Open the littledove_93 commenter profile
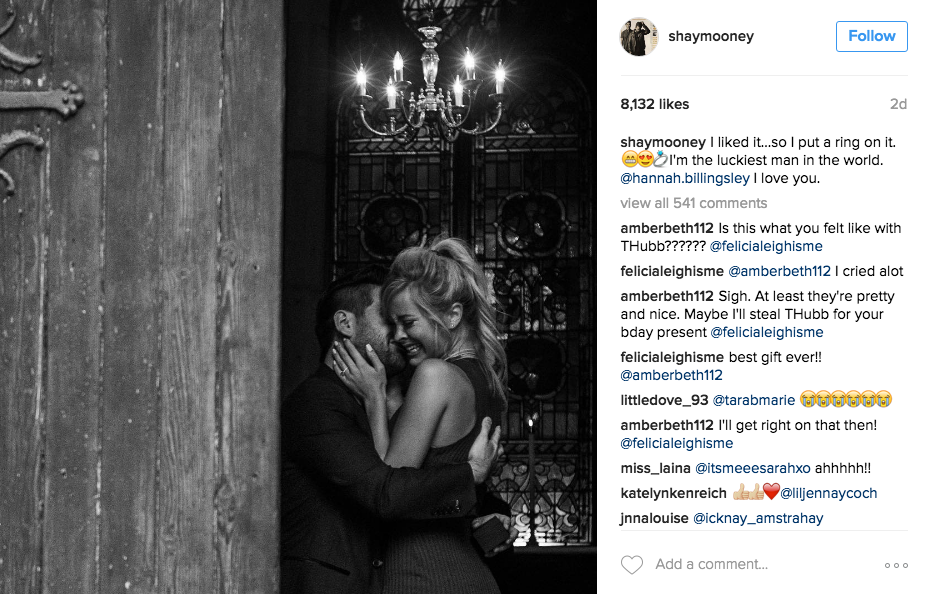Screen dimensions: 928x594 pos(664,400)
